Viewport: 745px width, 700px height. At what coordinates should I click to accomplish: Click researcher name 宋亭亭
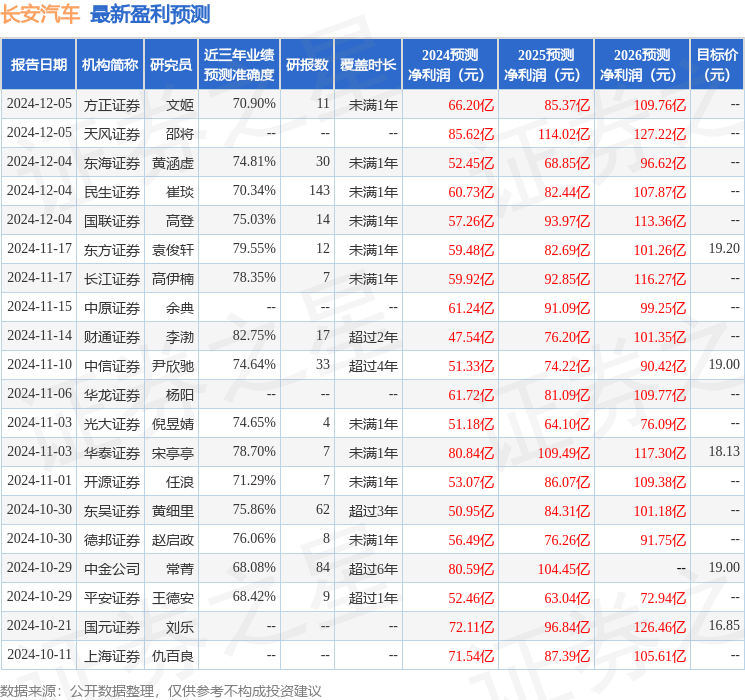click(x=172, y=453)
